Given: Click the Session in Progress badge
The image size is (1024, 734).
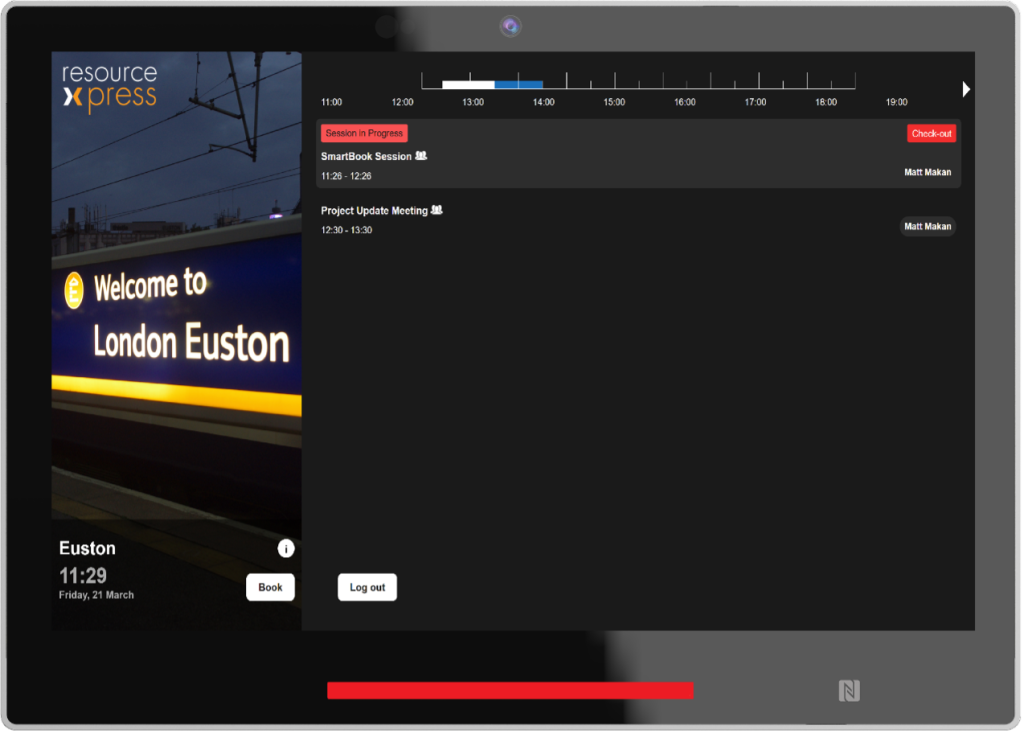Looking at the screenshot, I should click(364, 133).
